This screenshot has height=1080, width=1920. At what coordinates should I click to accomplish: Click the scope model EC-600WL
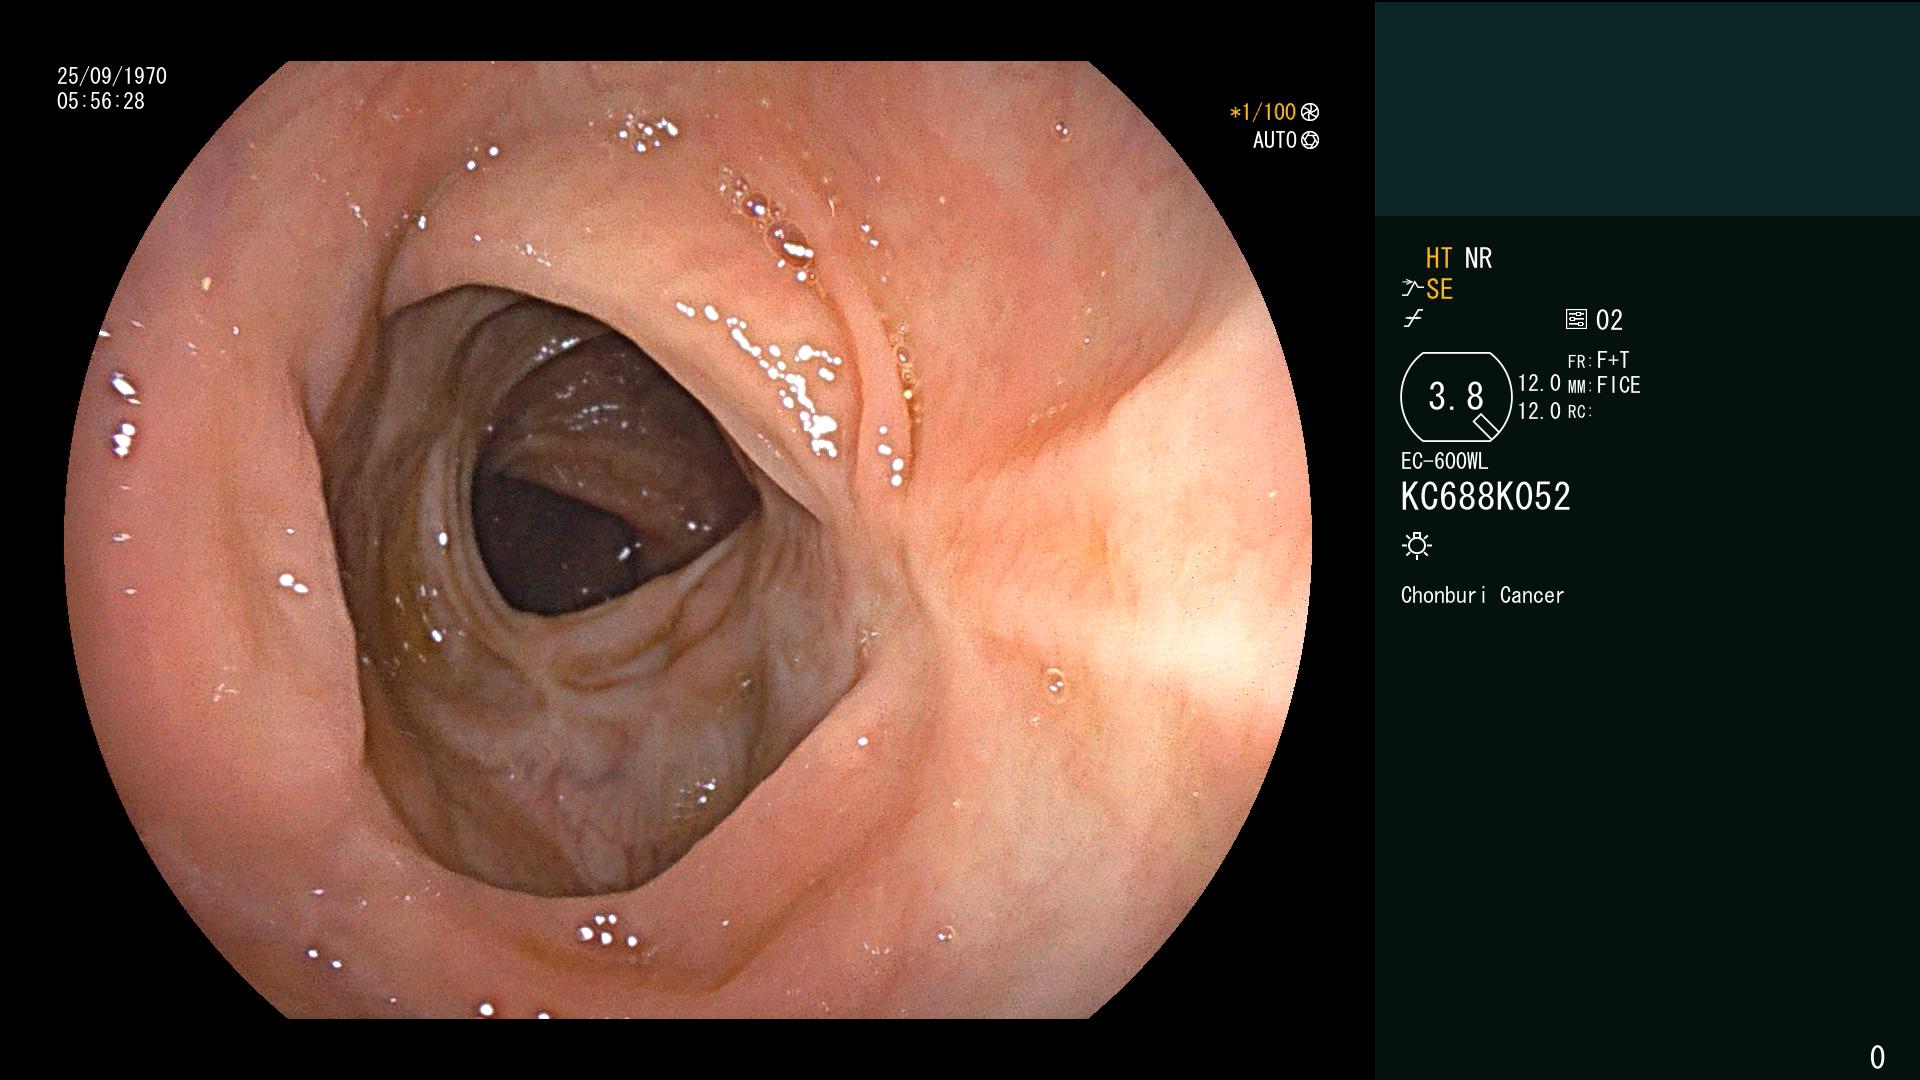(1444, 462)
